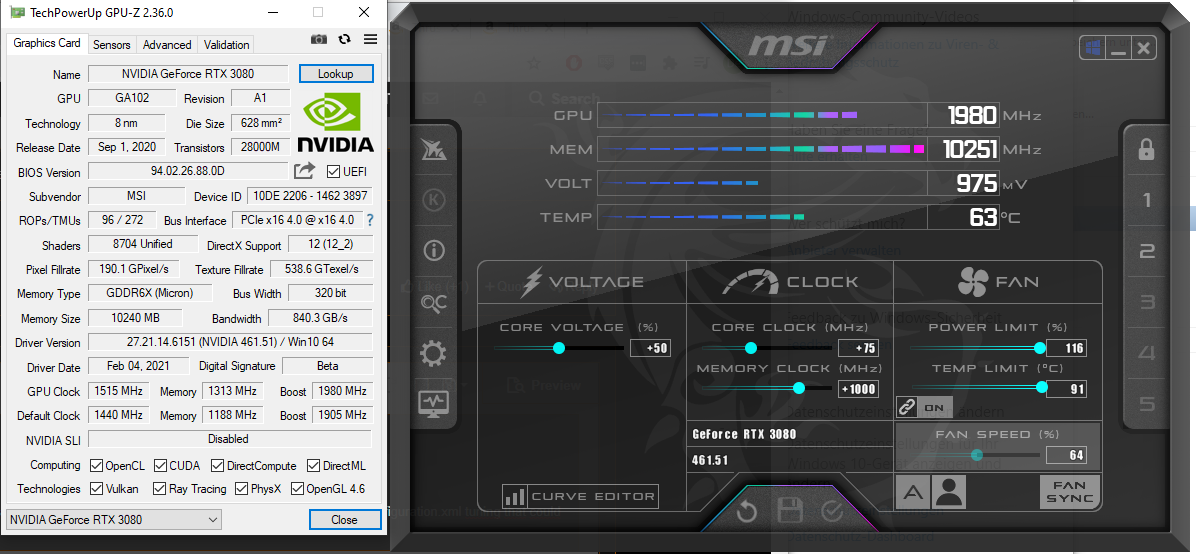Select Afterburner profile slot 3
Screen dimensions: 1196x554
click(1146, 303)
